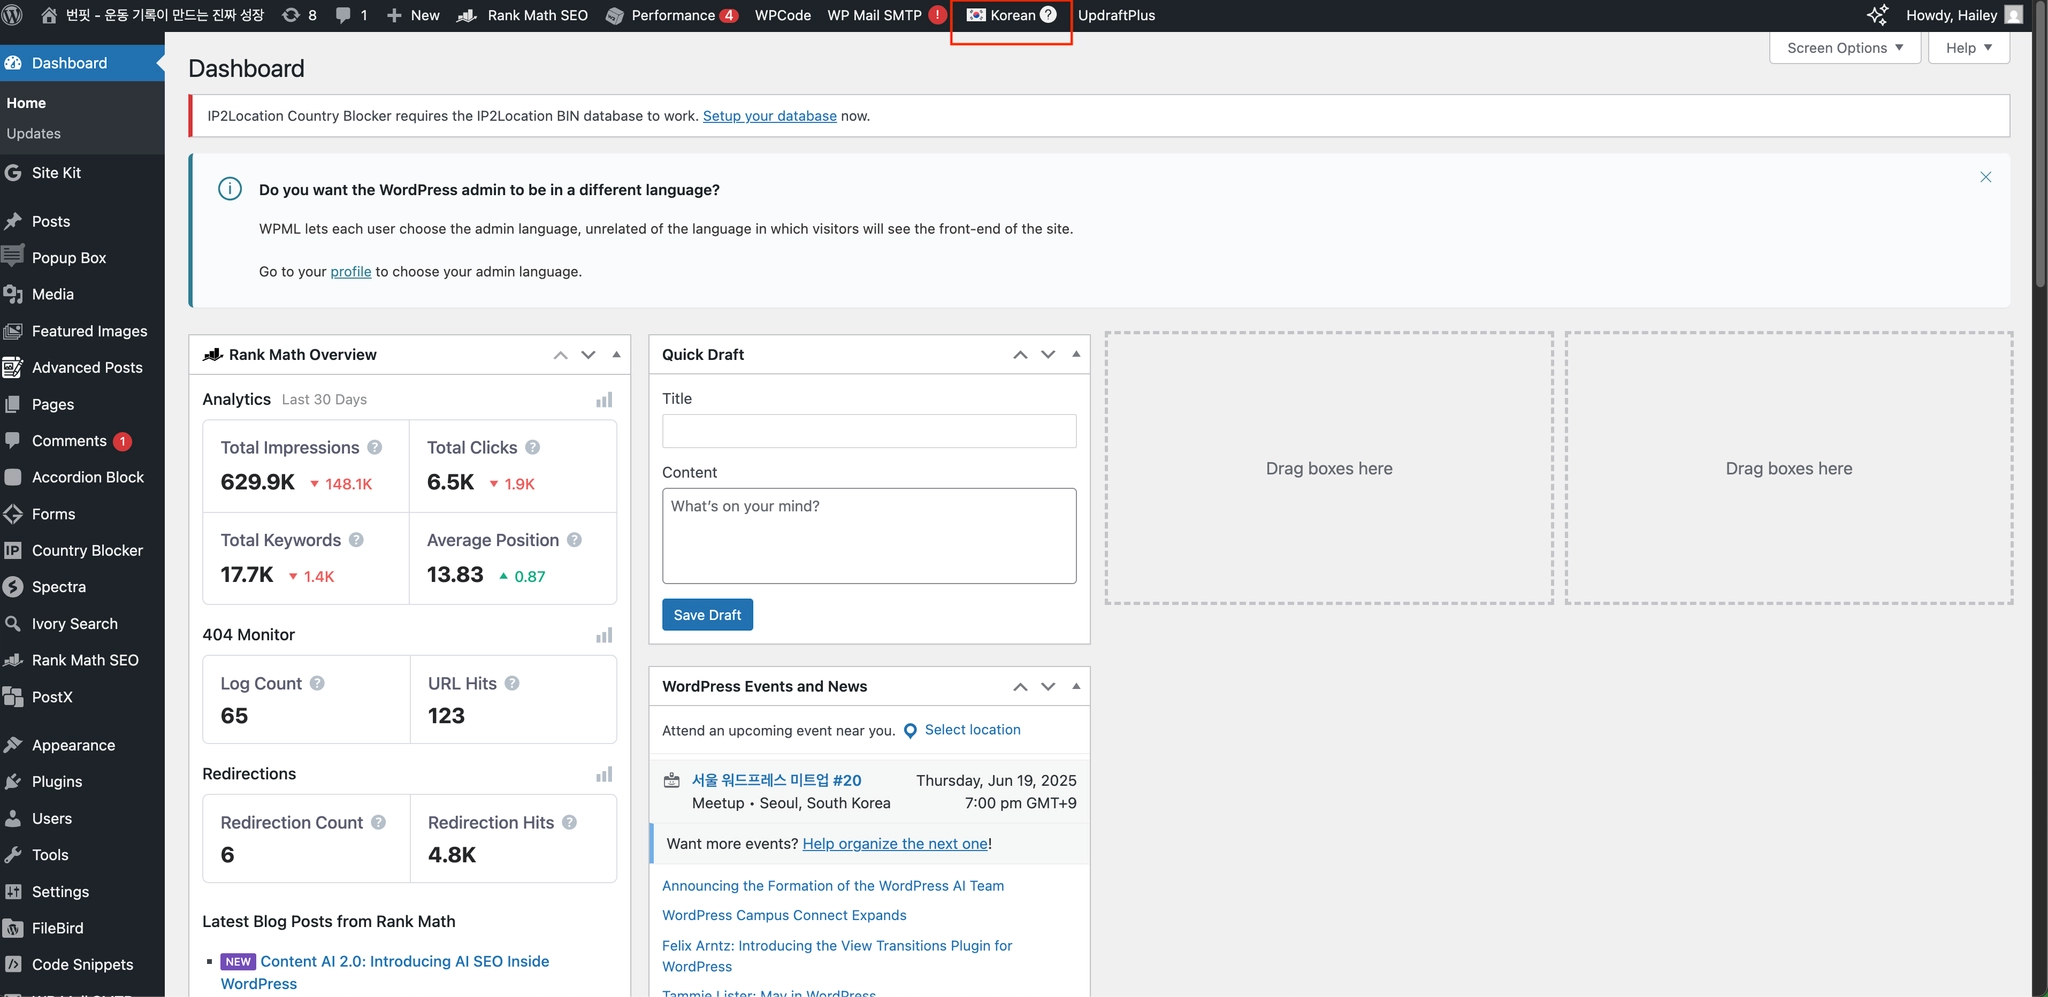
Task: Collapse the Rank Math Overview panel
Action: tap(616, 355)
